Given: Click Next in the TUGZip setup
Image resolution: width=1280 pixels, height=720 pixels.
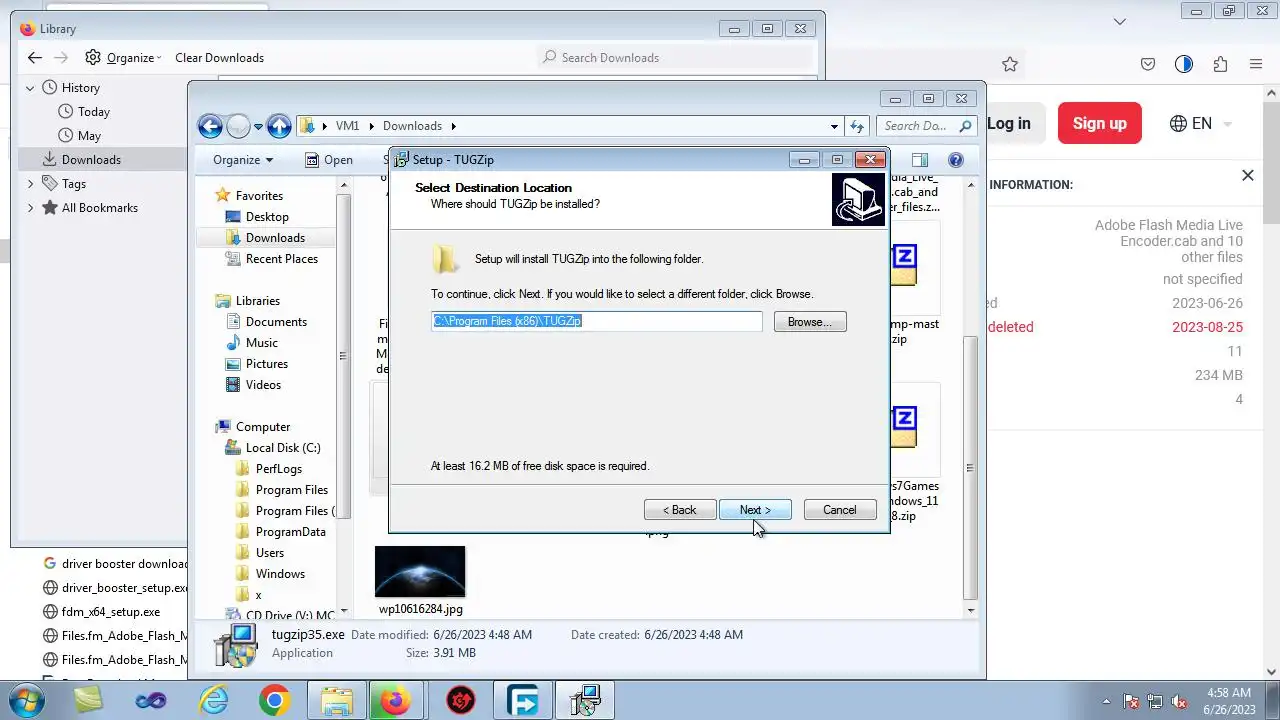Looking at the screenshot, I should coord(755,510).
